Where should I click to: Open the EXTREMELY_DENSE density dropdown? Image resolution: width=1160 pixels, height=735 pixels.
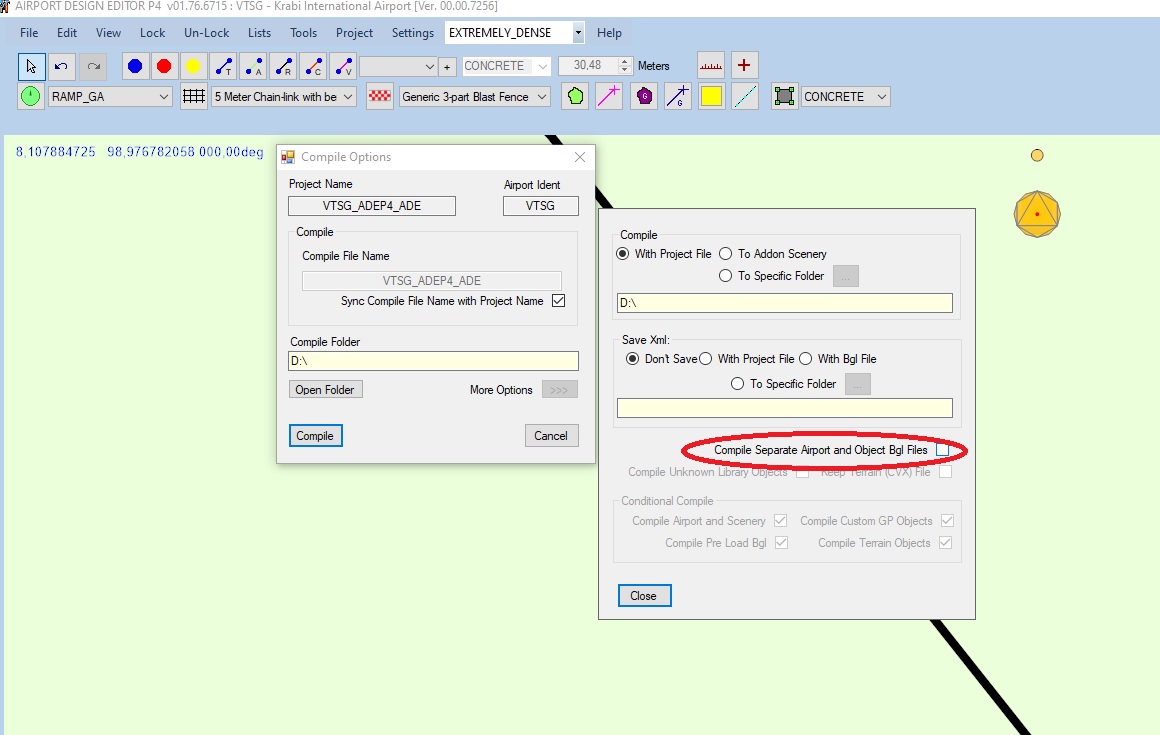(x=577, y=32)
